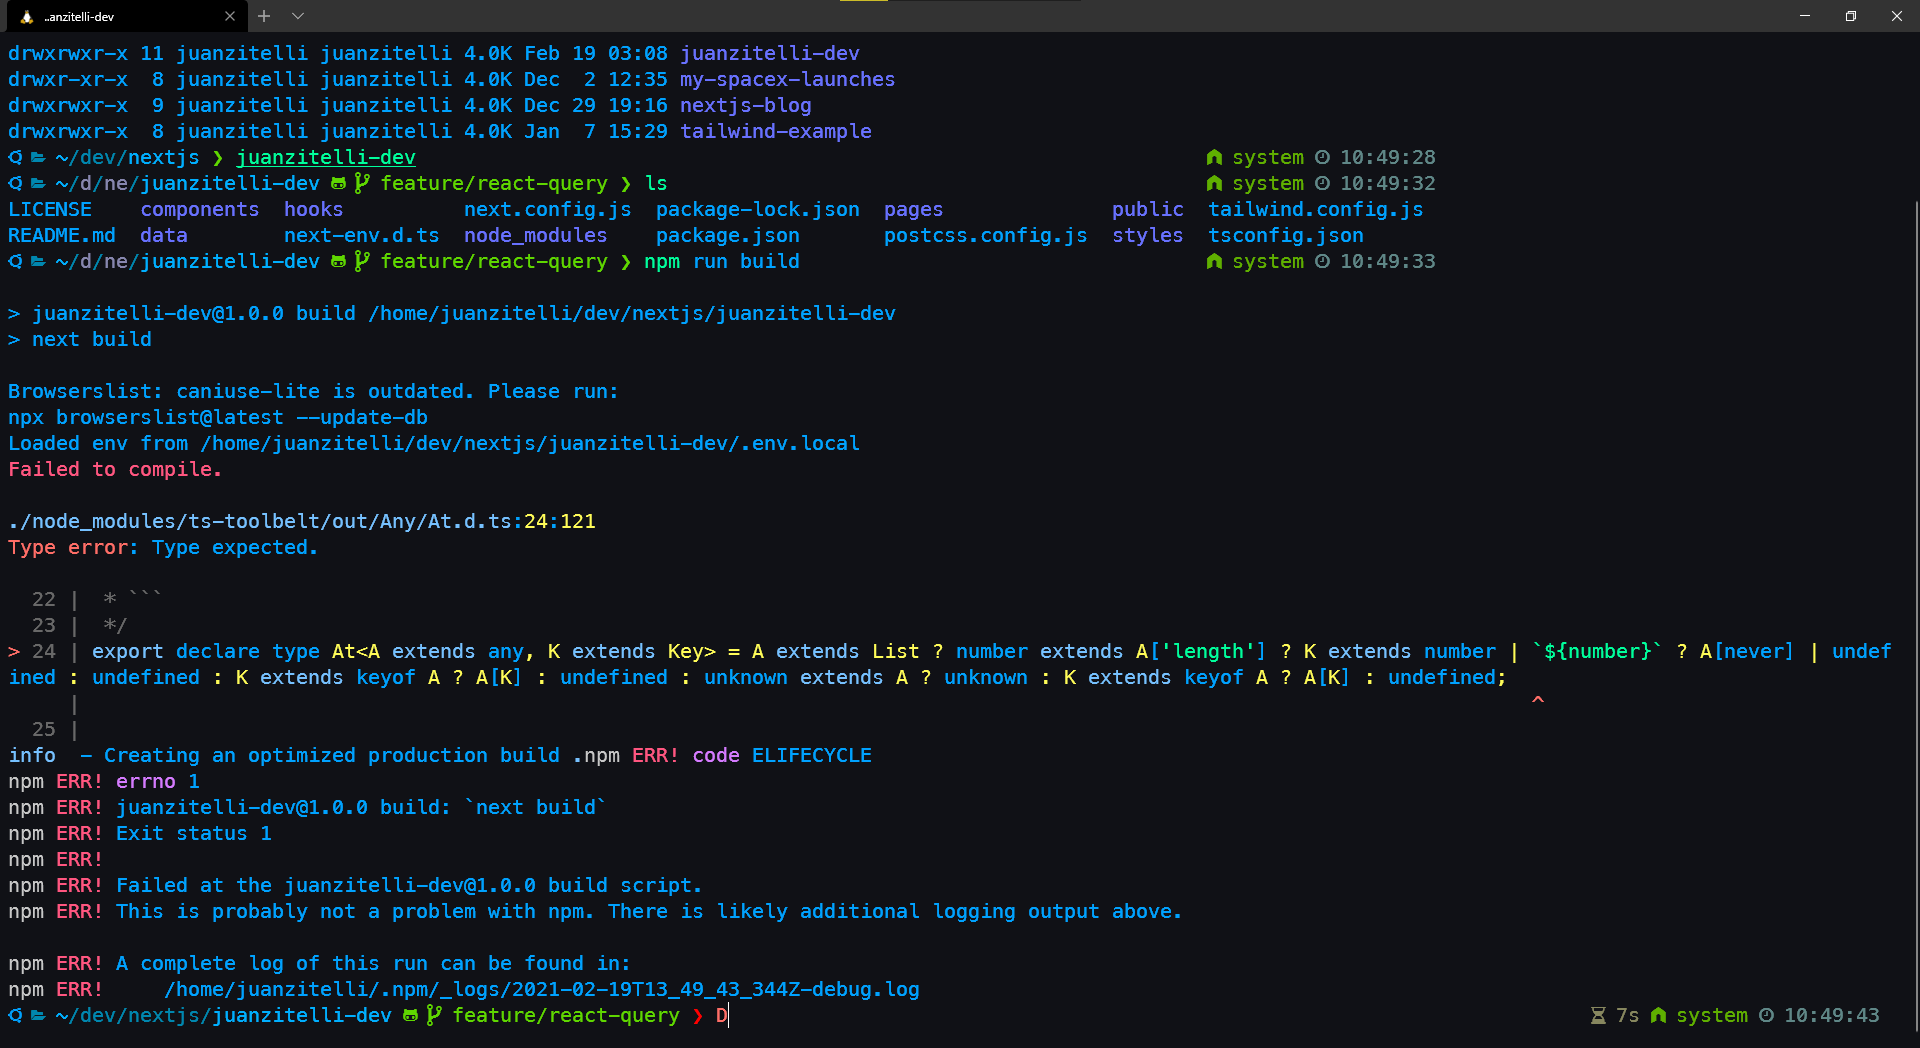The width and height of the screenshot is (1920, 1048).
Task: Close the anzitelli-dev terminal tab
Action: tap(230, 16)
